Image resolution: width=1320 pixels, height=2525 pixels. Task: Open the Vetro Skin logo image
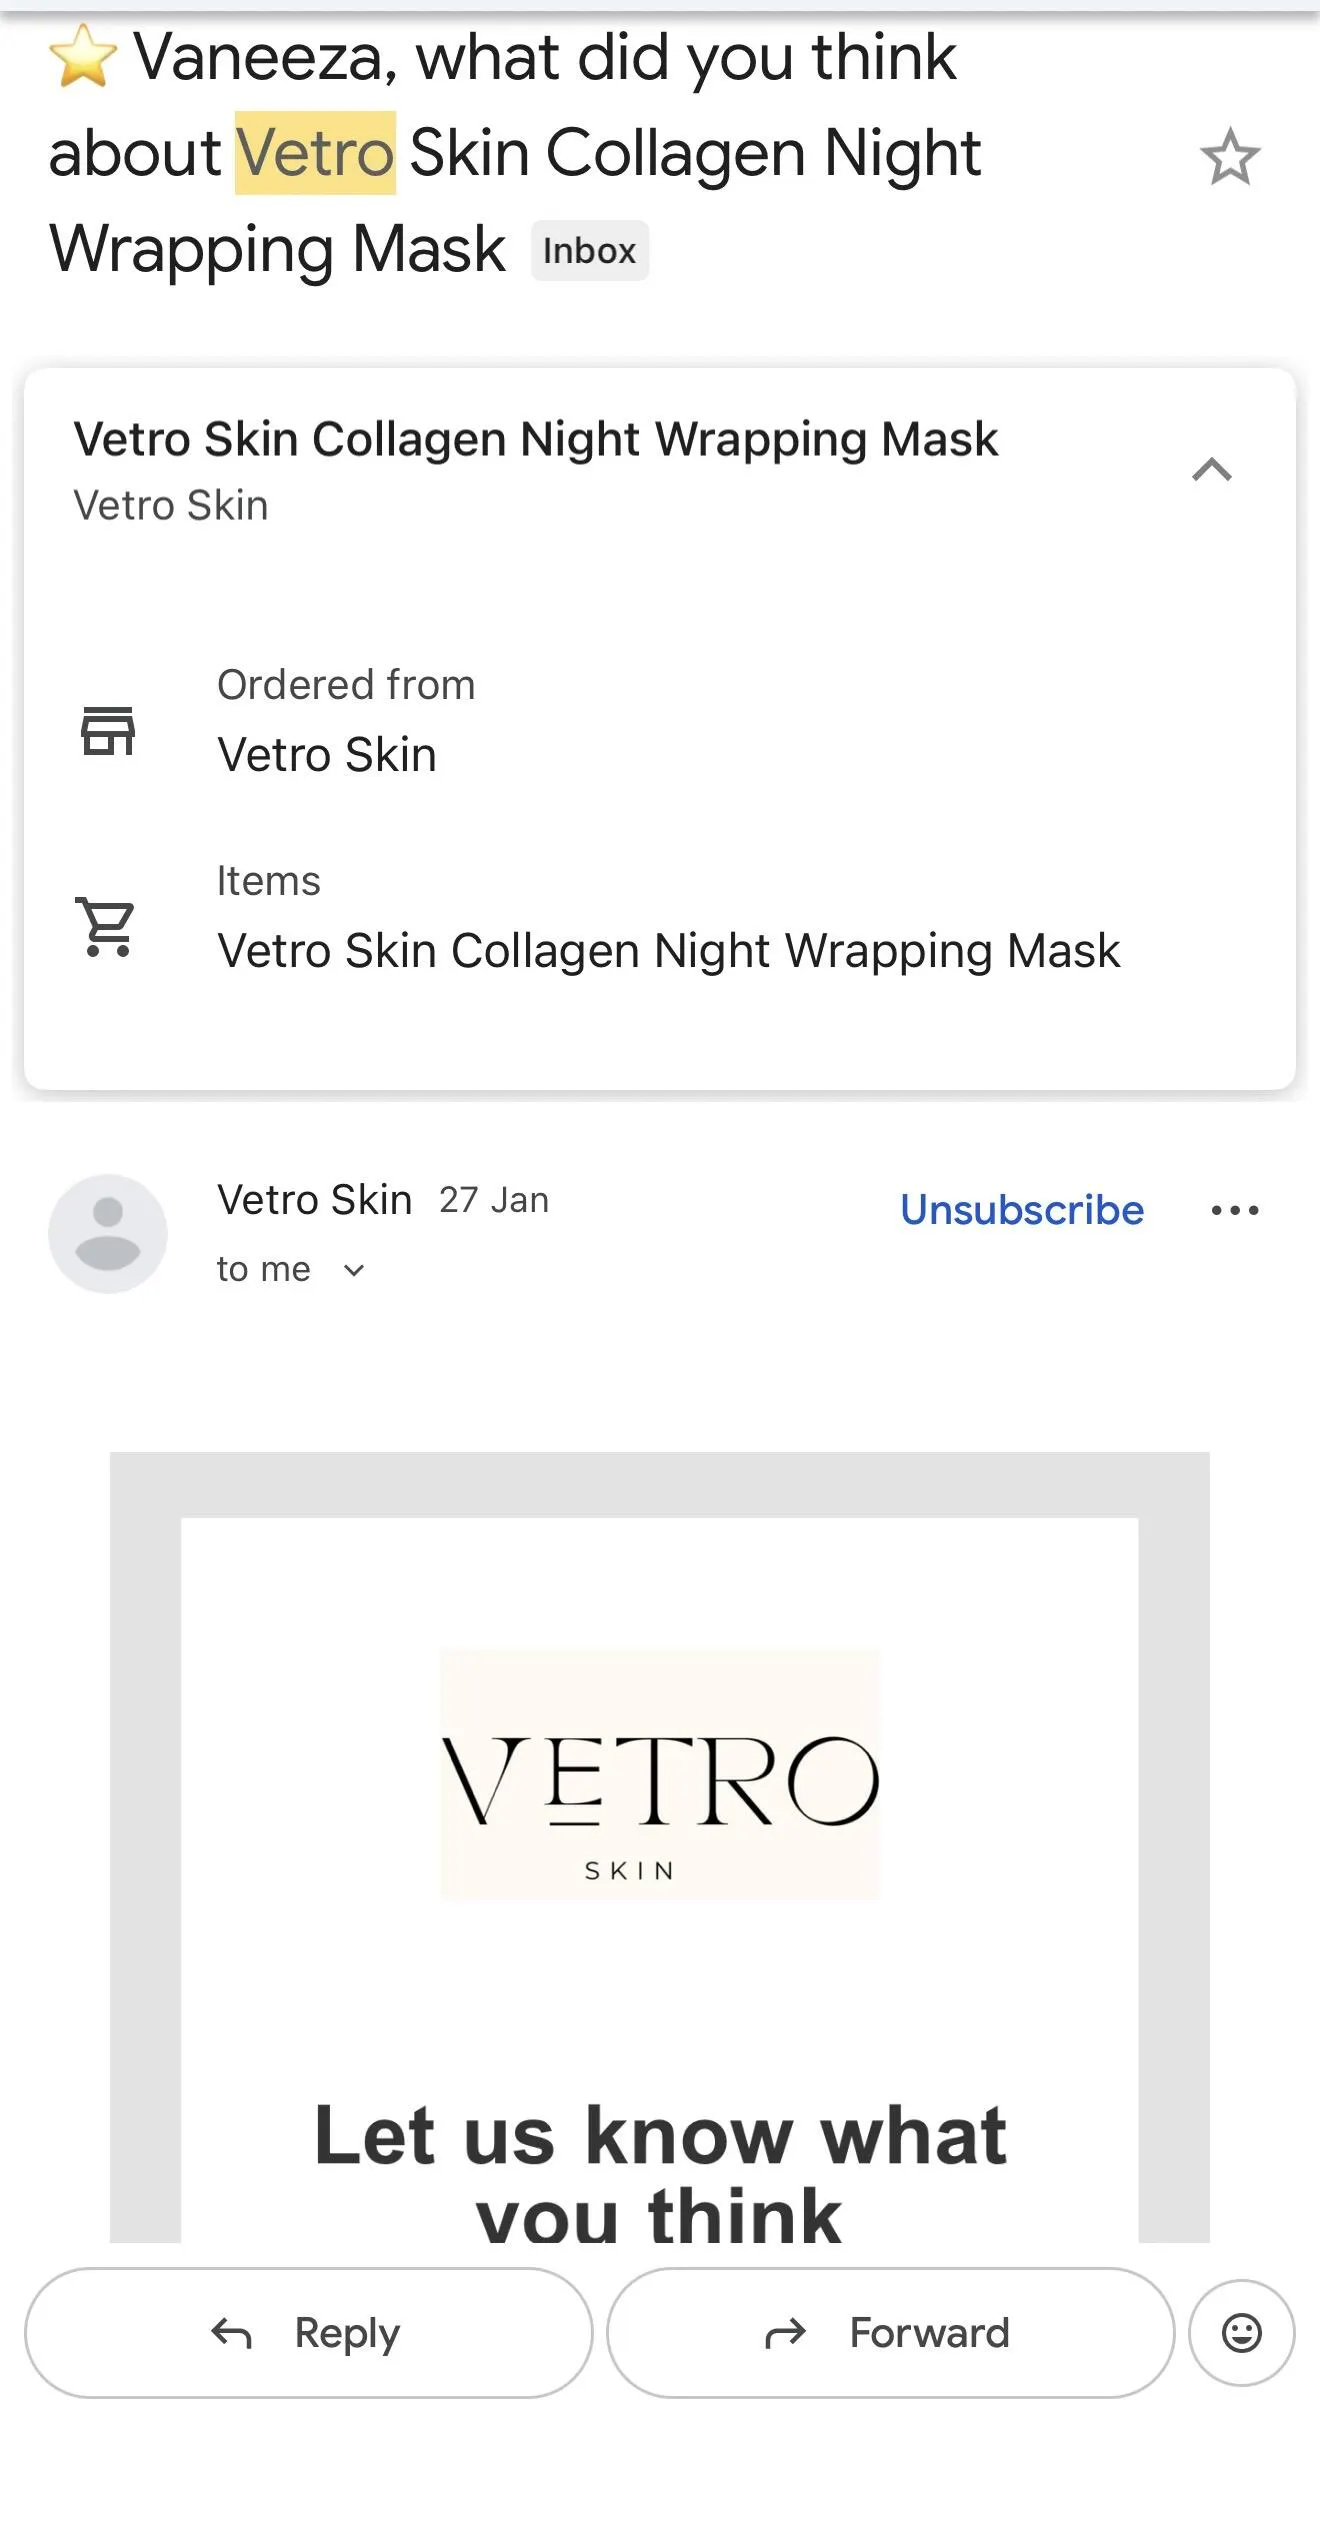pyautogui.click(x=659, y=1774)
